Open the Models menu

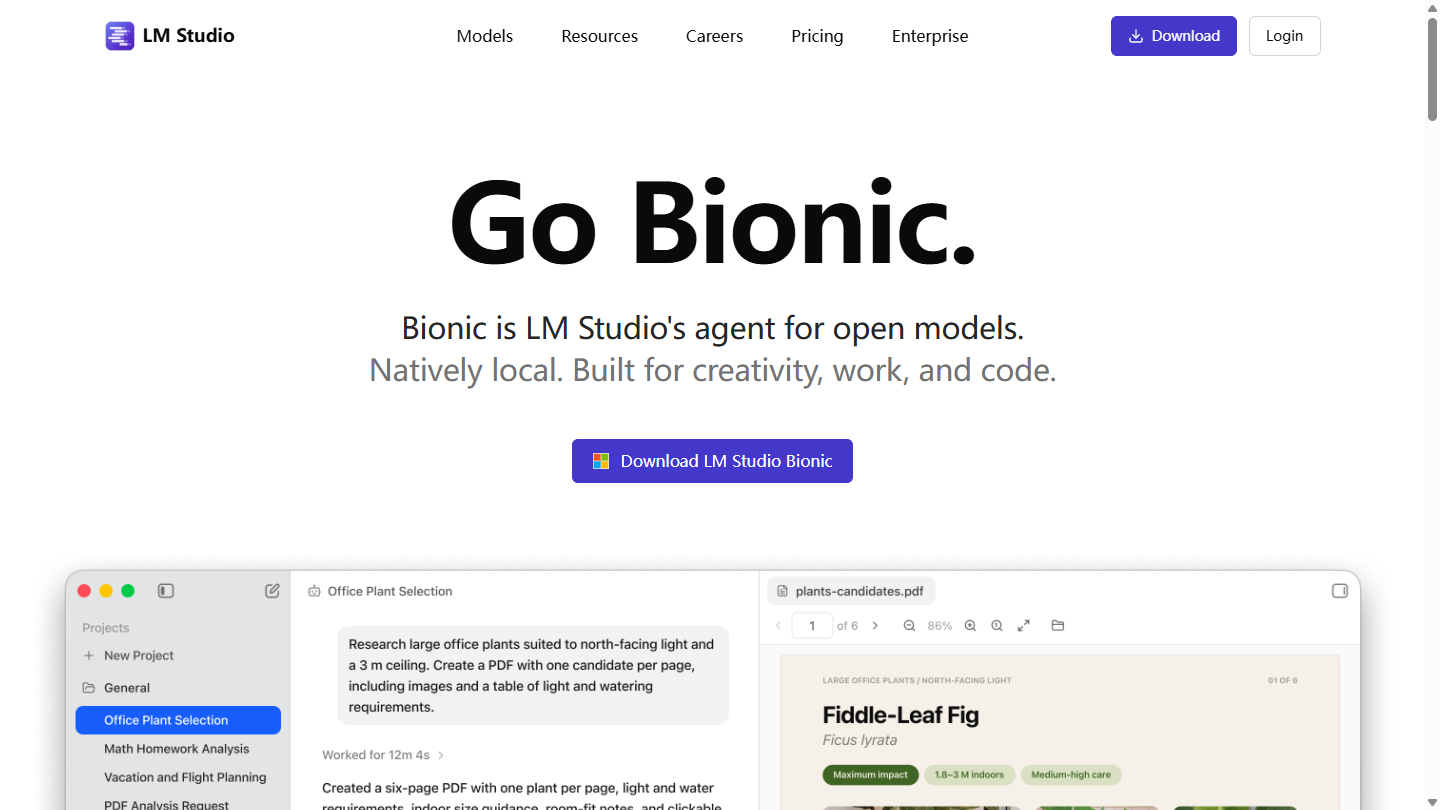click(485, 36)
